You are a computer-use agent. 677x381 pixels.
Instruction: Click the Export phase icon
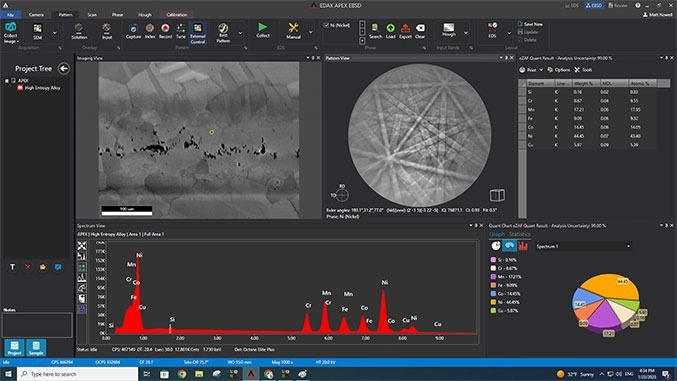click(x=405, y=28)
